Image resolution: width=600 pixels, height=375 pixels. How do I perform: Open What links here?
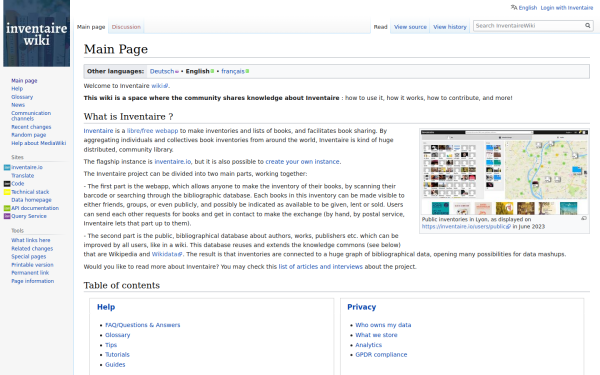tap(31, 240)
